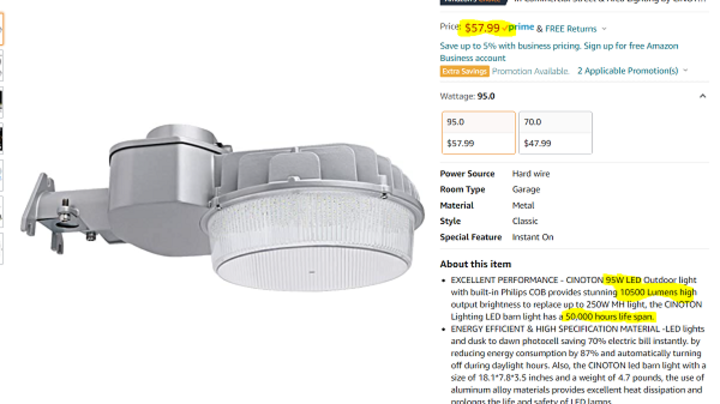Click the main barn light product image

point(222,207)
